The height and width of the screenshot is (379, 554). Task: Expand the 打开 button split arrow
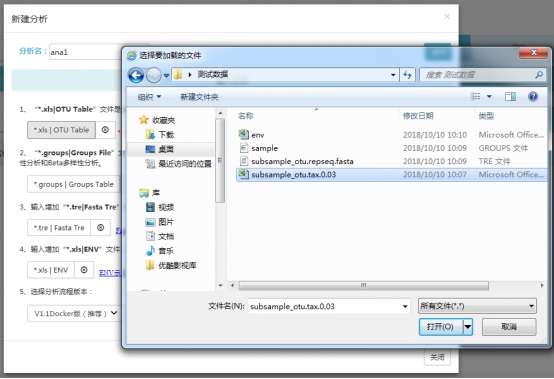point(467,327)
